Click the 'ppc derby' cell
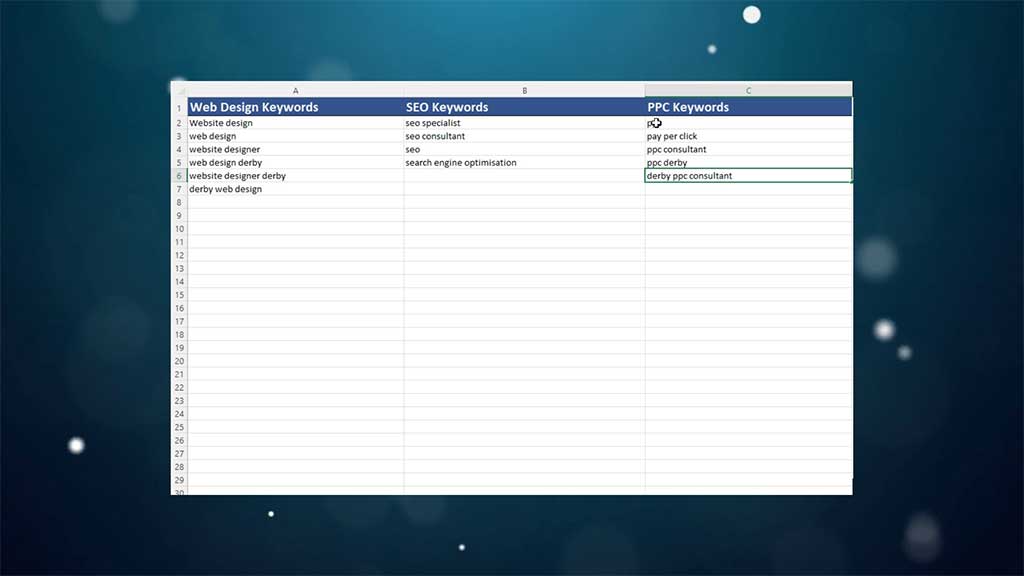This screenshot has width=1024, height=576. pos(748,162)
